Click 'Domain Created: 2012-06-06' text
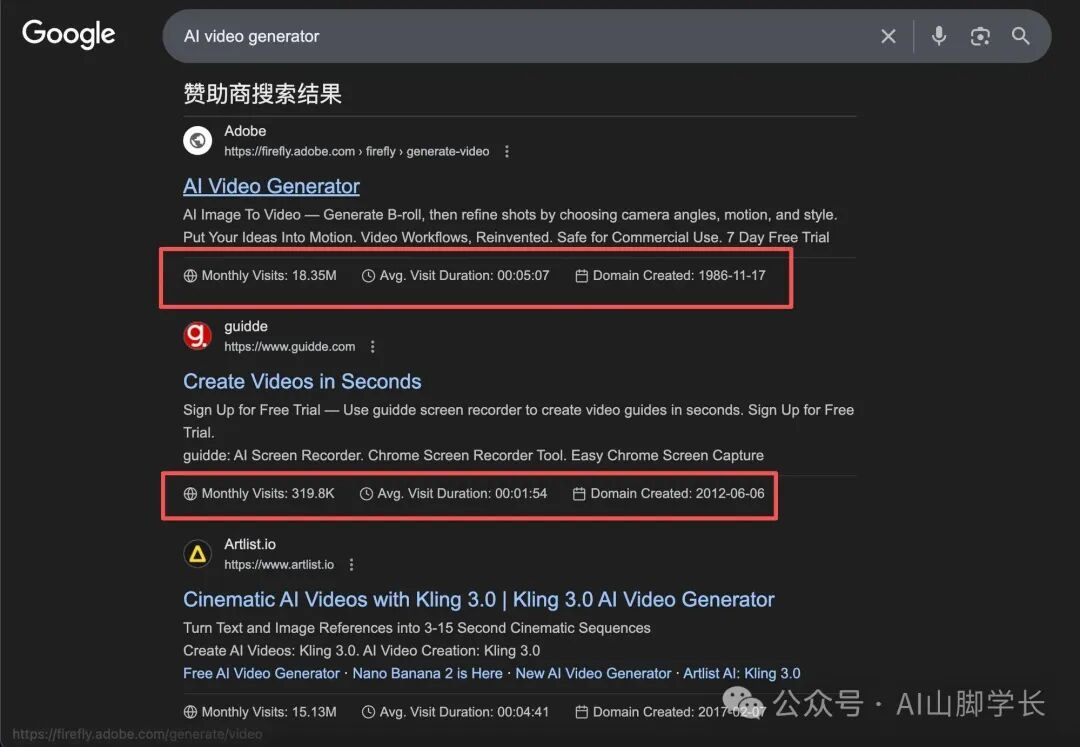Screen dimensions: 1080x747 678,494
